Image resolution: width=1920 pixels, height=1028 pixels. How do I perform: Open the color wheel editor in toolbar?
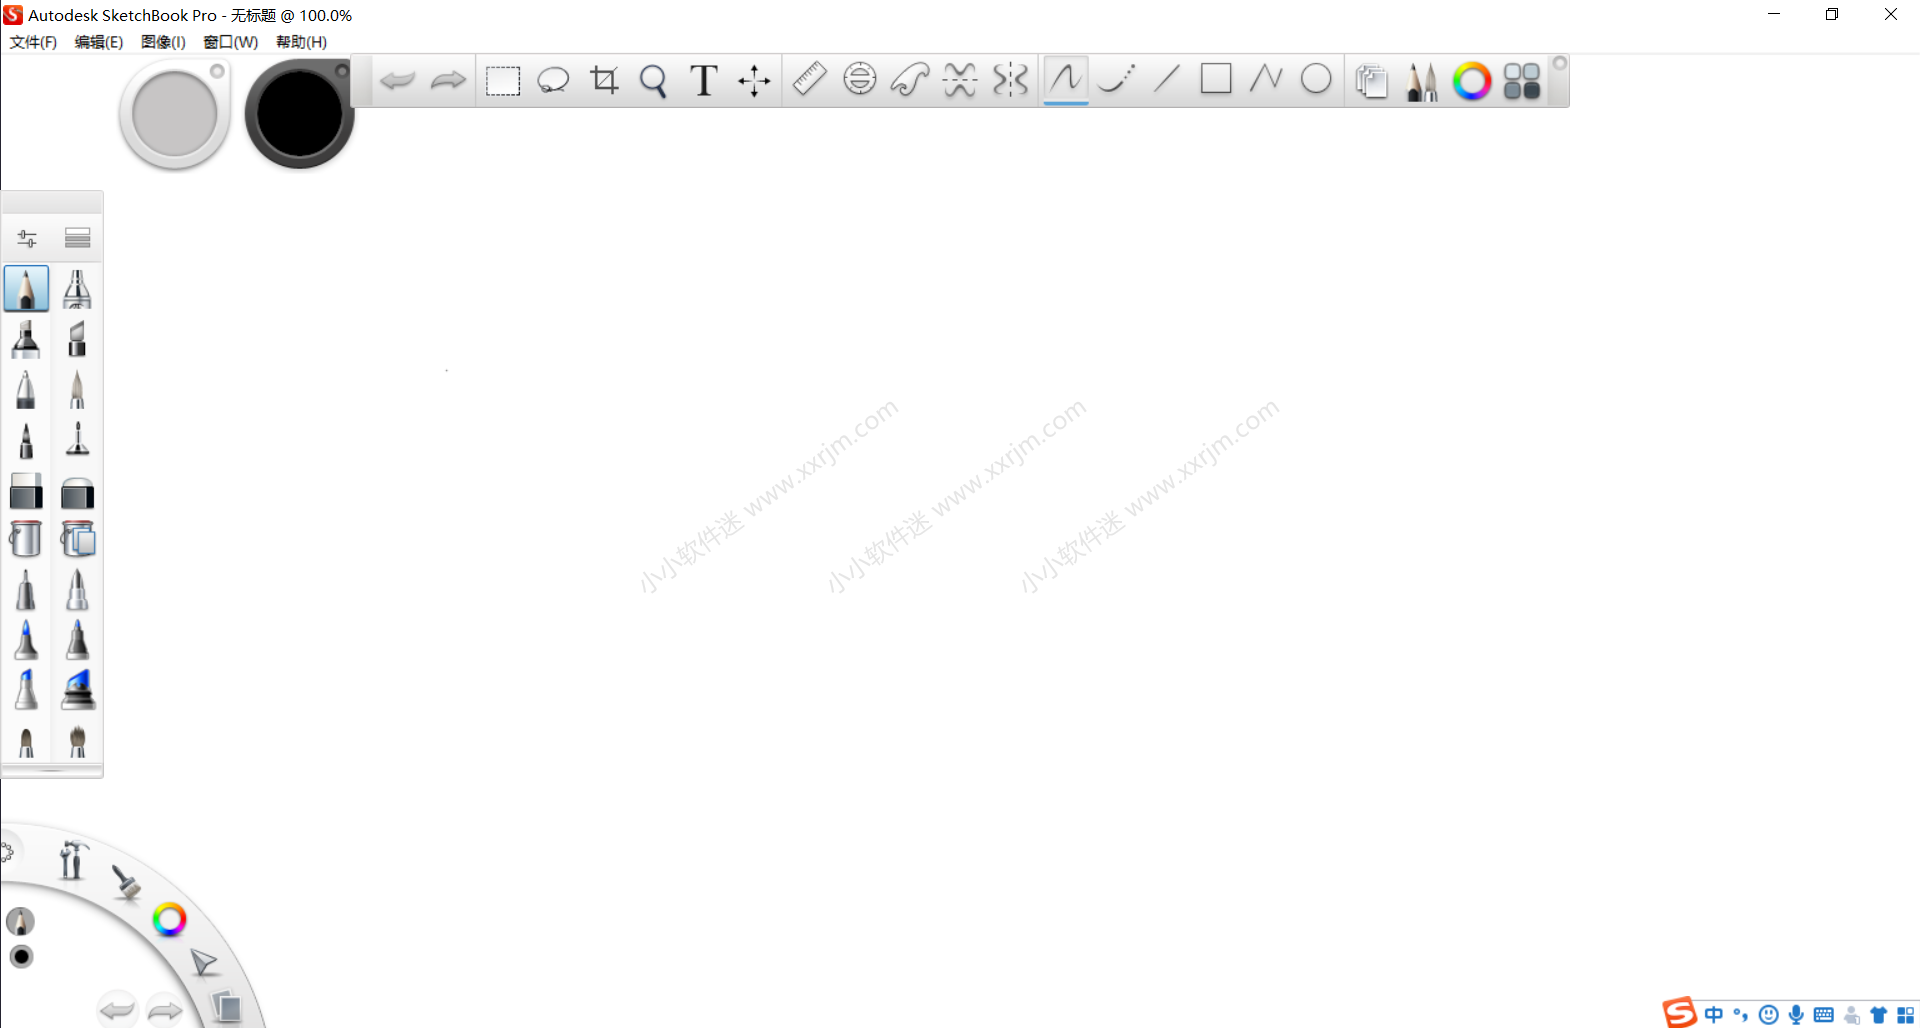point(1472,81)
